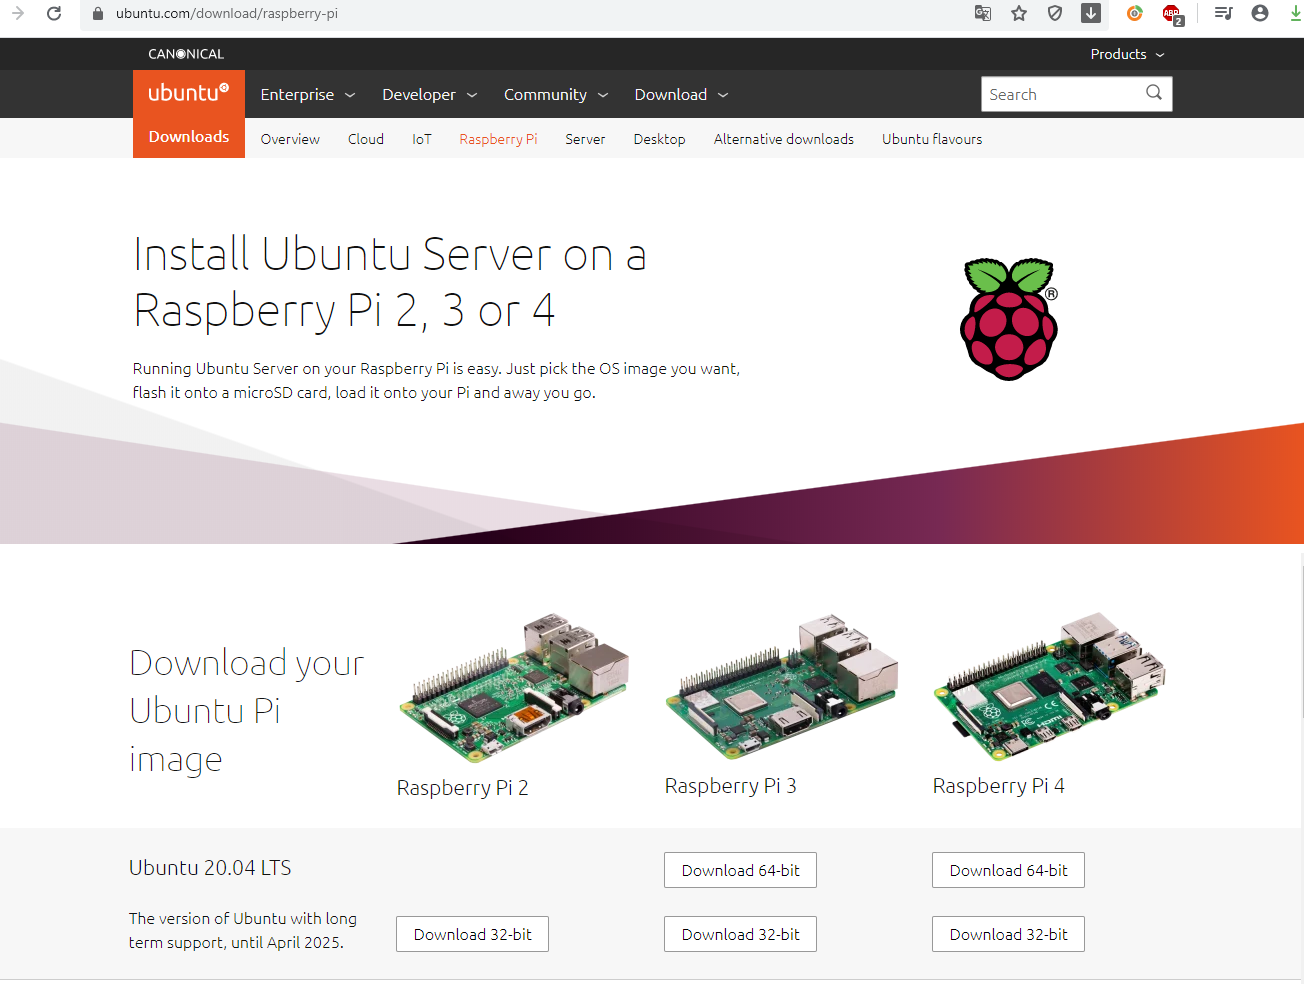Download 64-bit for Raspberry Pi 3
Viewport: 1304px width, 992px height.
click(740, 870)
